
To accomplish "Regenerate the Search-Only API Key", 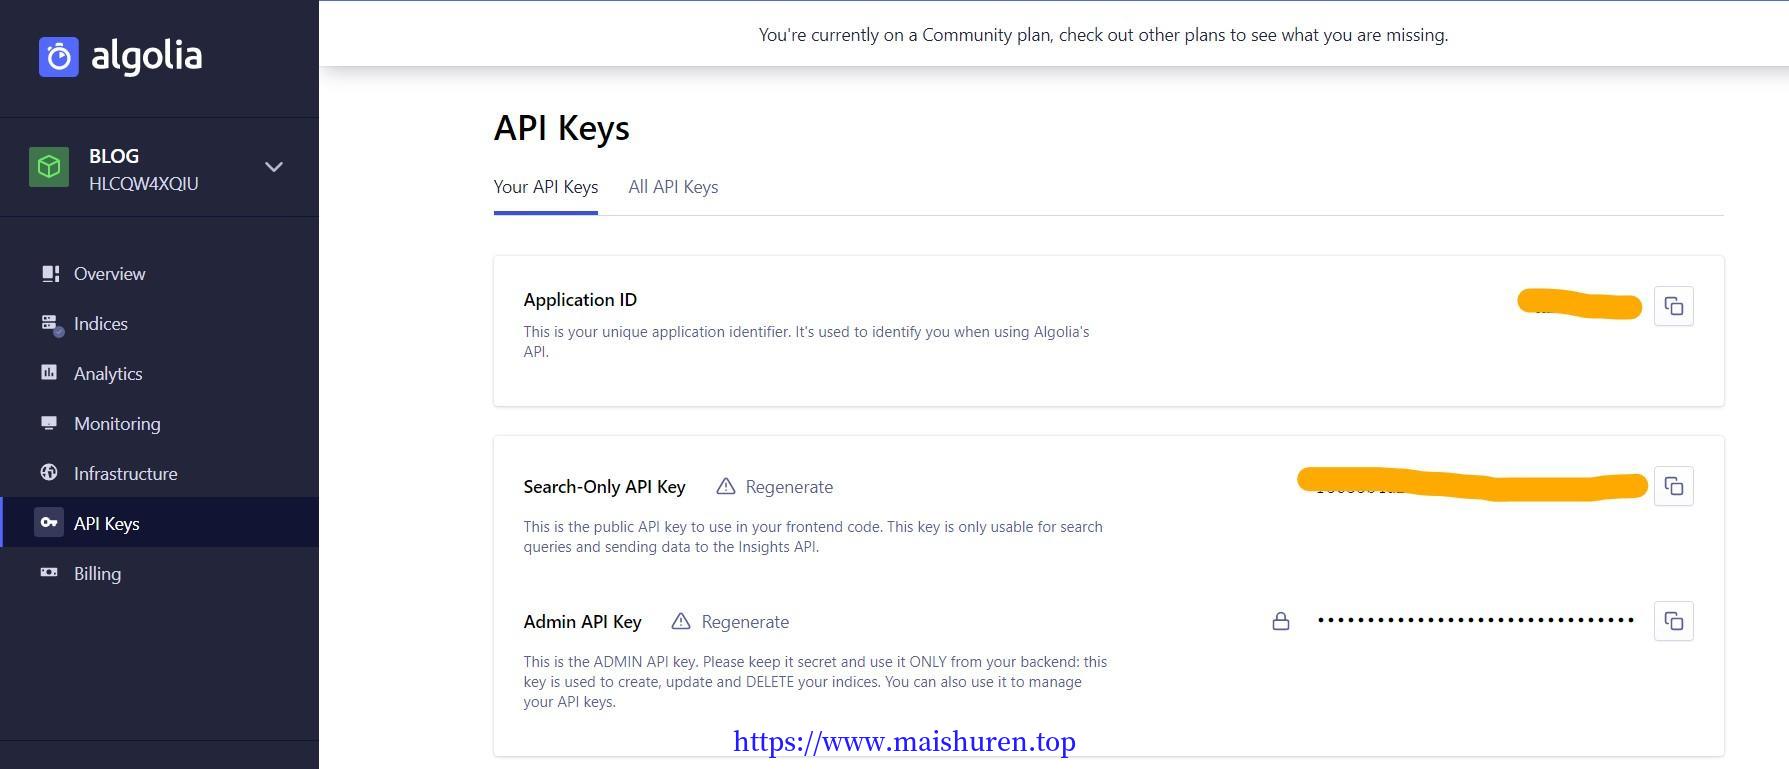I will [775, 487].
